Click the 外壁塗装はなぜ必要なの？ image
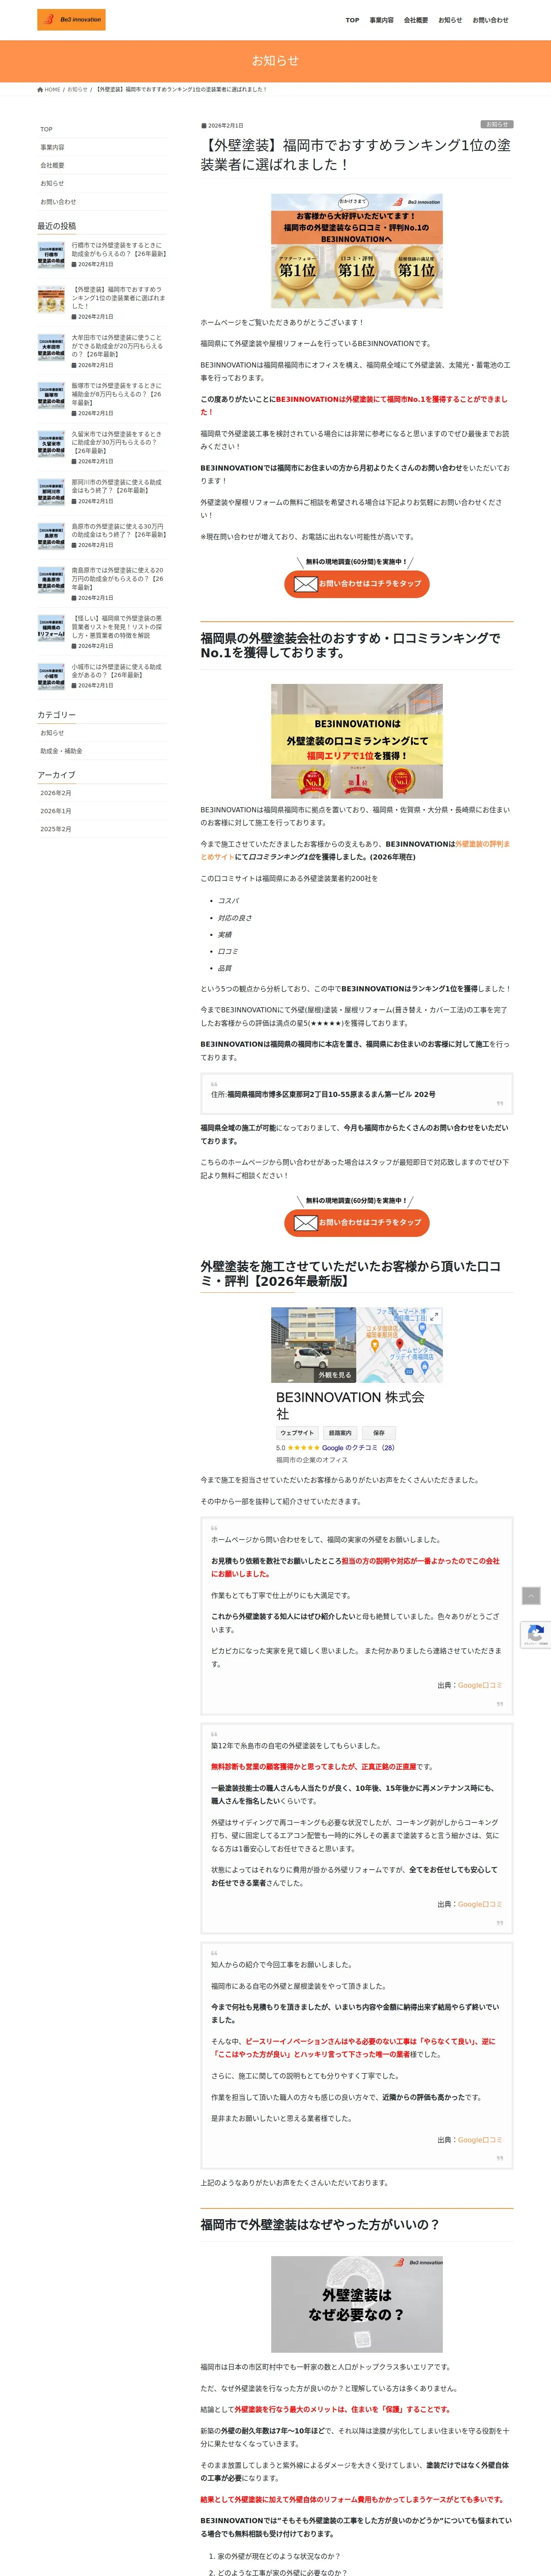 point(357,2304)
